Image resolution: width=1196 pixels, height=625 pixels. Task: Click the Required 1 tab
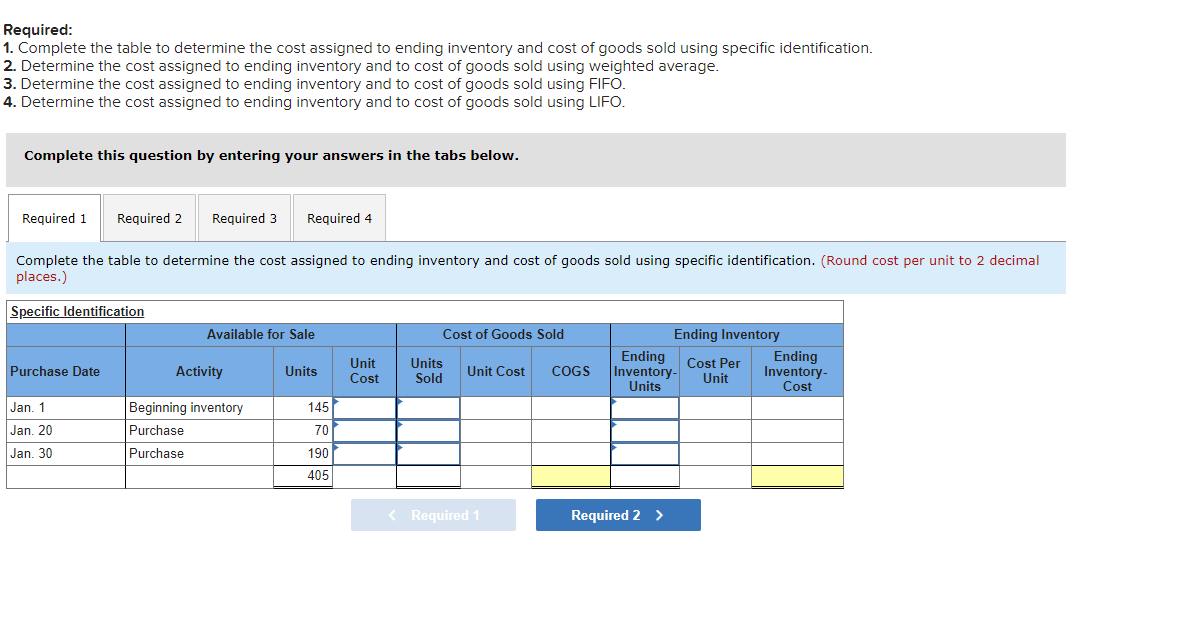[53, 218]
